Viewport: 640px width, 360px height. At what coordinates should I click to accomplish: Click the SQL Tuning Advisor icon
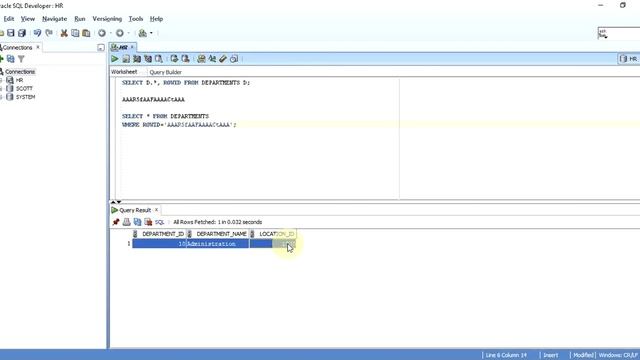[159, 59]
